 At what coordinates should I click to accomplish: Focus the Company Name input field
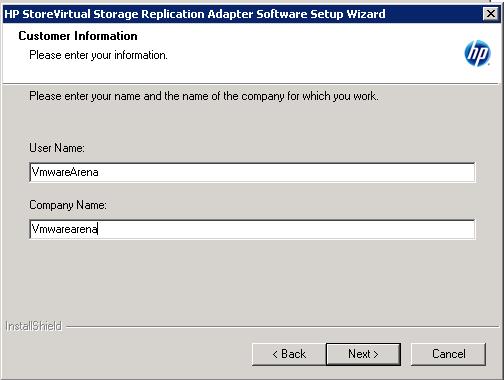click(x=252, y=229)
